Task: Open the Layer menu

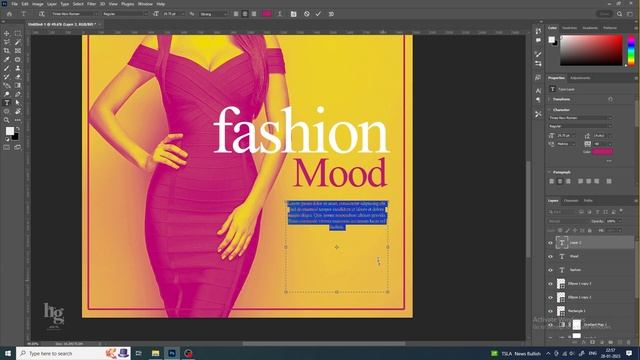Action: coord(52,4)
